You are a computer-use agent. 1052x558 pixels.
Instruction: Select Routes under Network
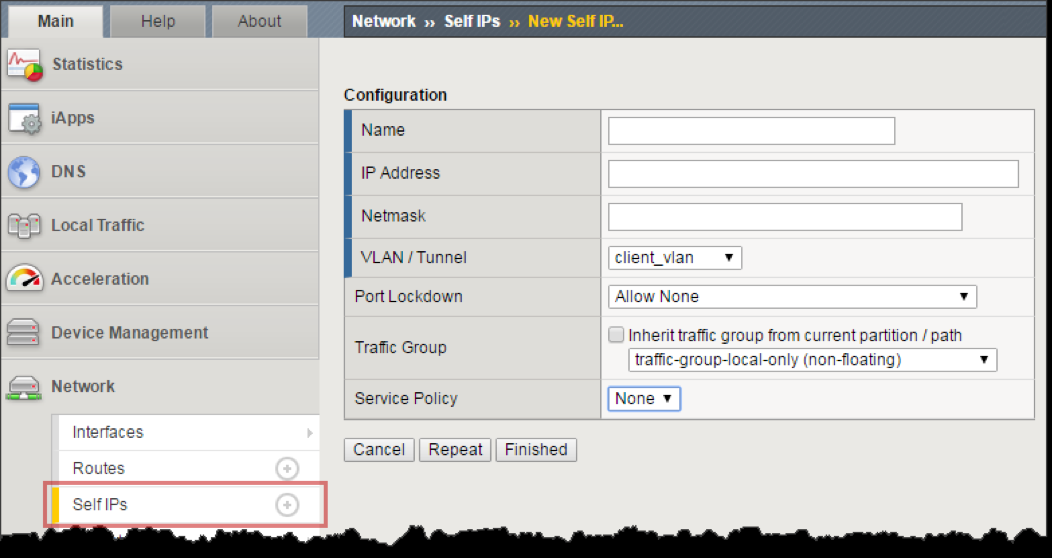click(188, 468)
